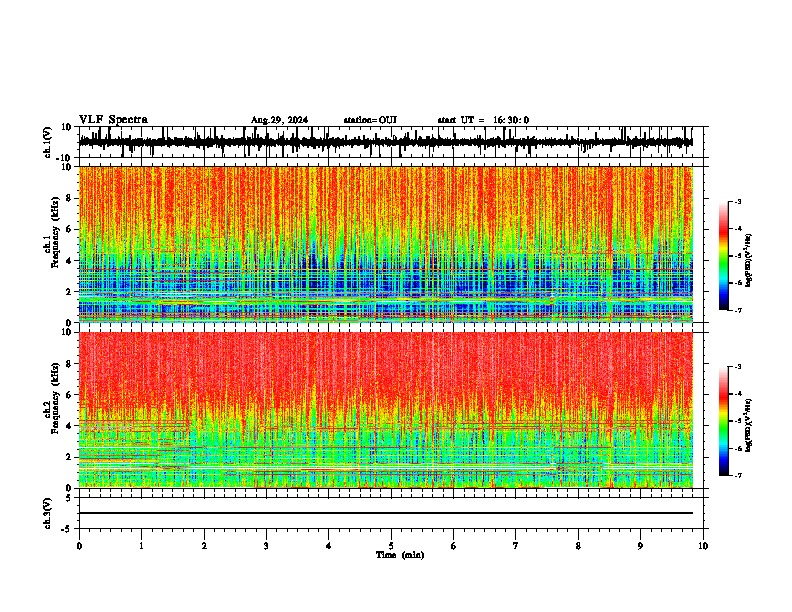The width and height of the screenshot is (792, 612).
Task: Click the 'ch.1(V)' axis label
Action: pyautogui.click(x=48, y=142)
